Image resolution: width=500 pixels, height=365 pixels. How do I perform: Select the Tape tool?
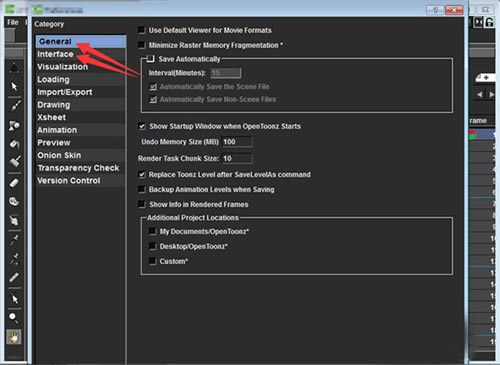point(14,202)
